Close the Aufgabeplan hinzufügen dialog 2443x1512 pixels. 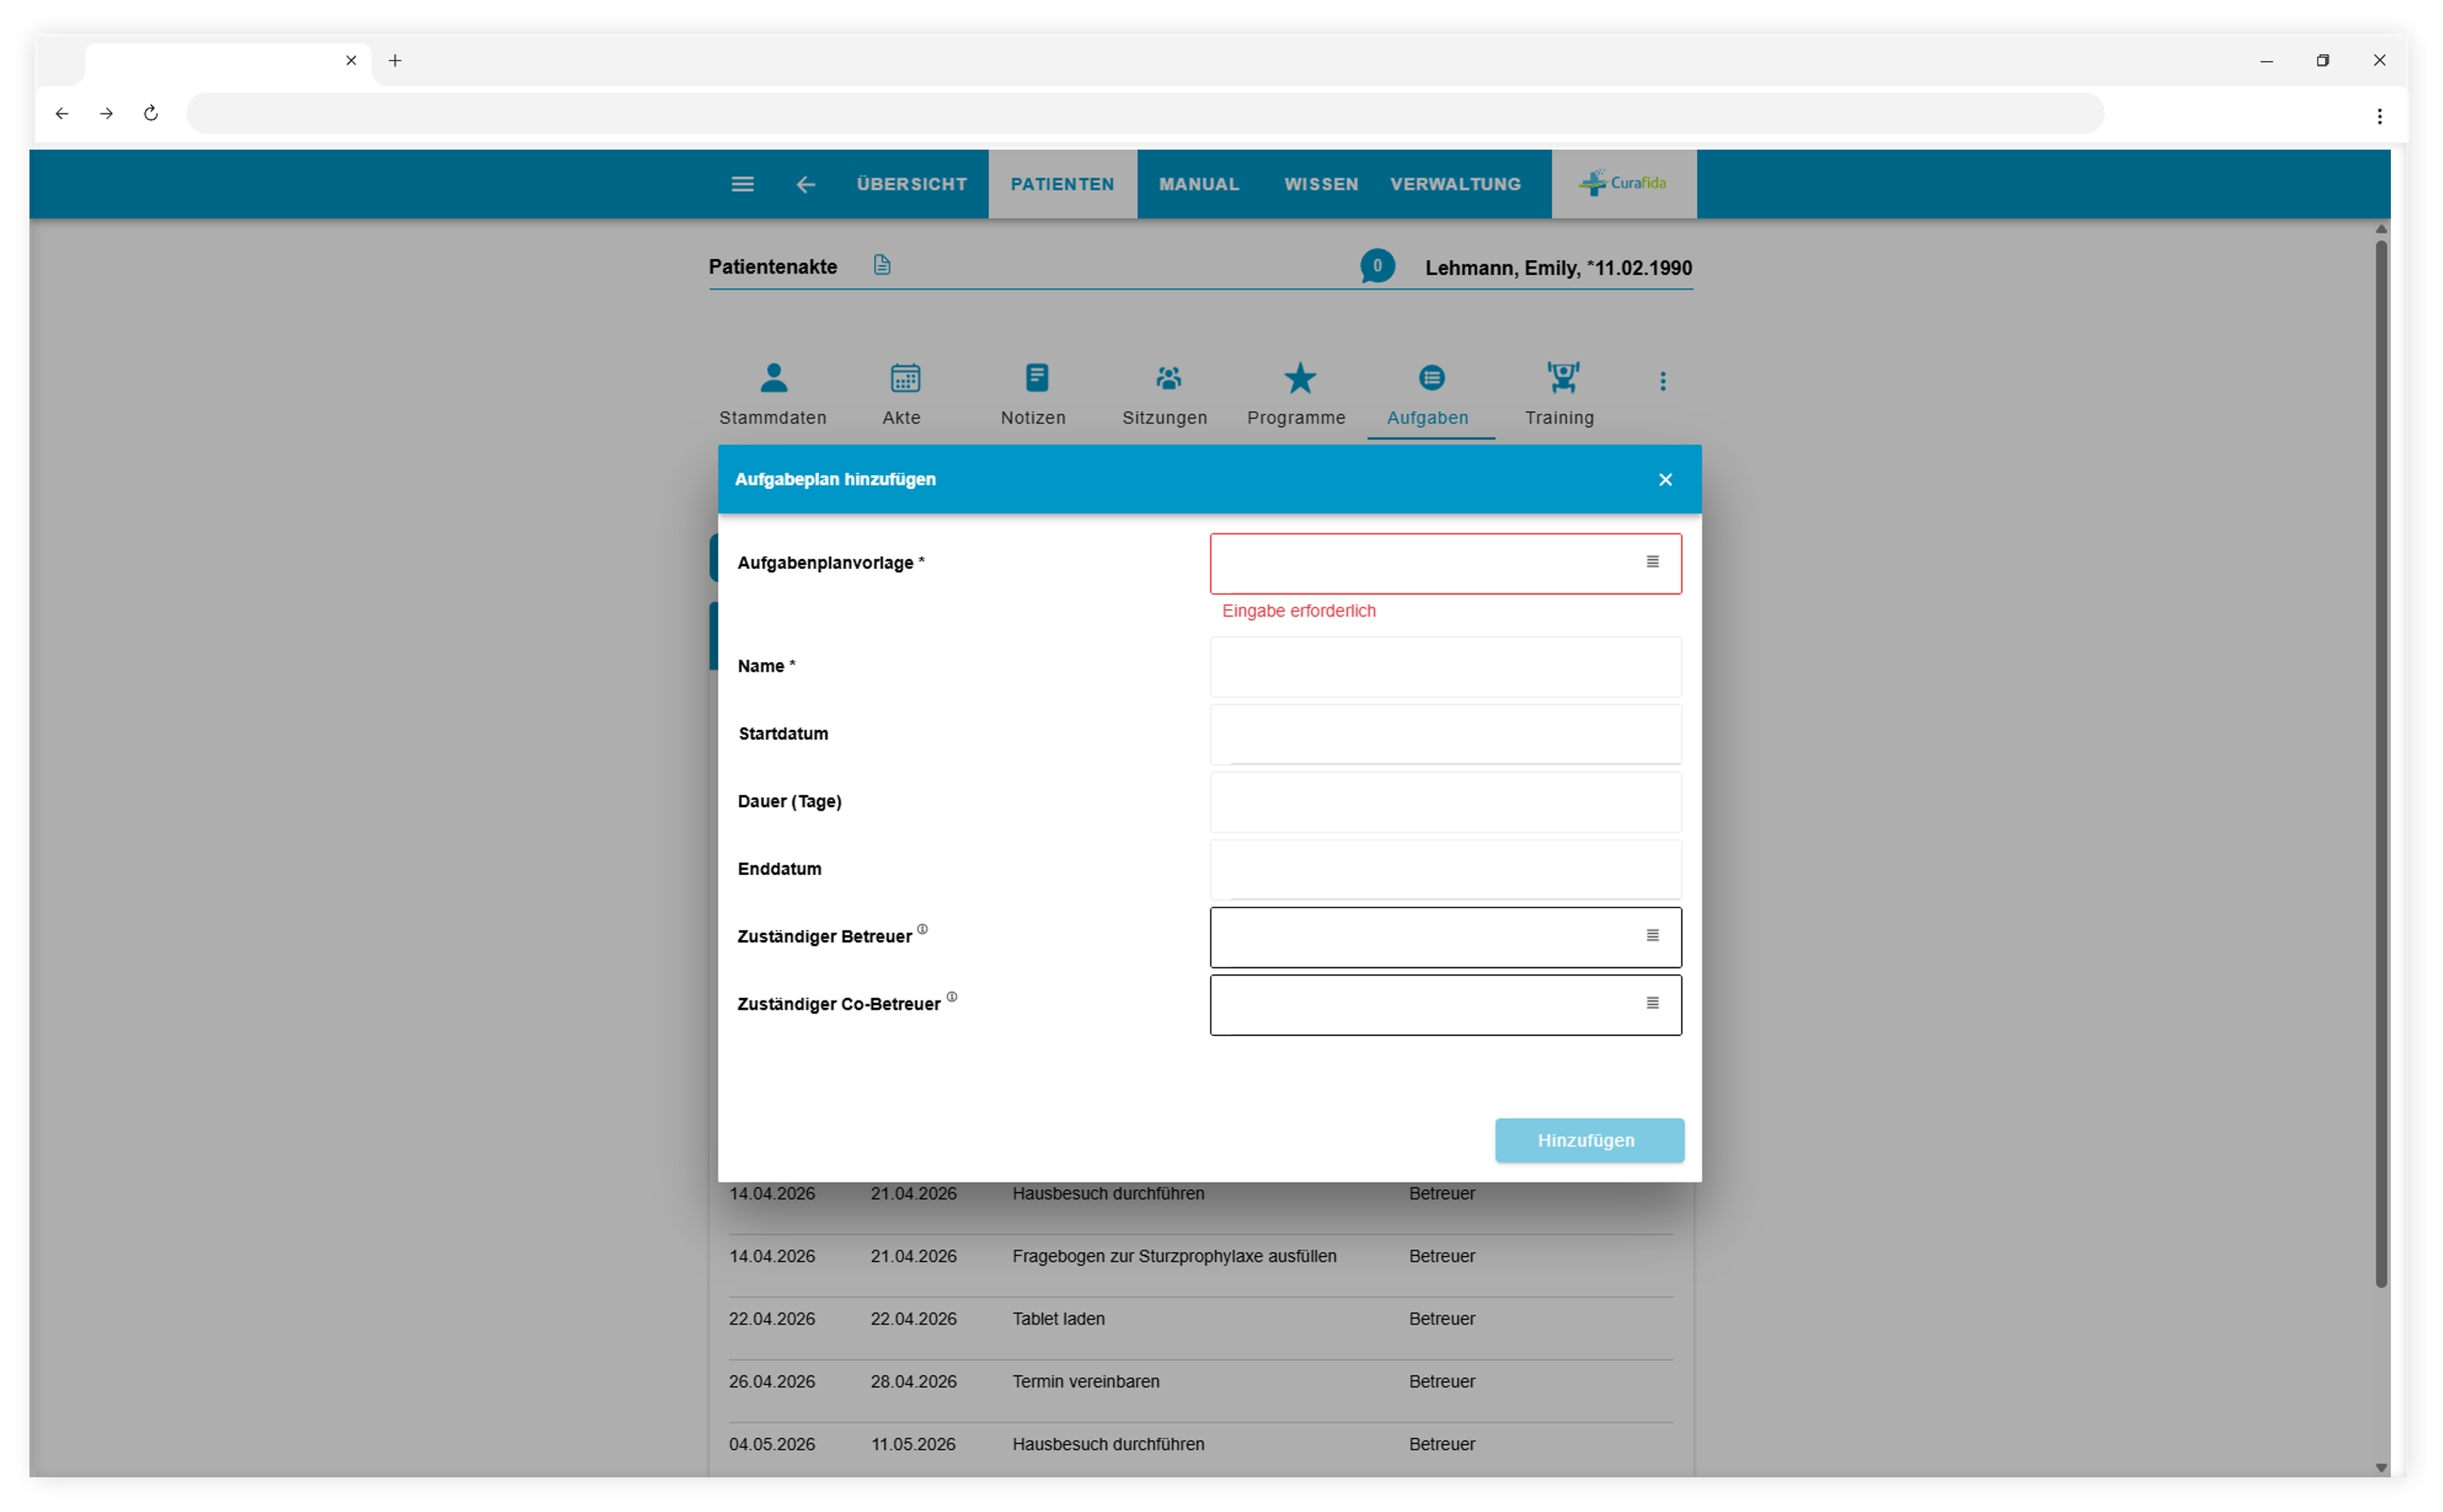[1665, 480]
